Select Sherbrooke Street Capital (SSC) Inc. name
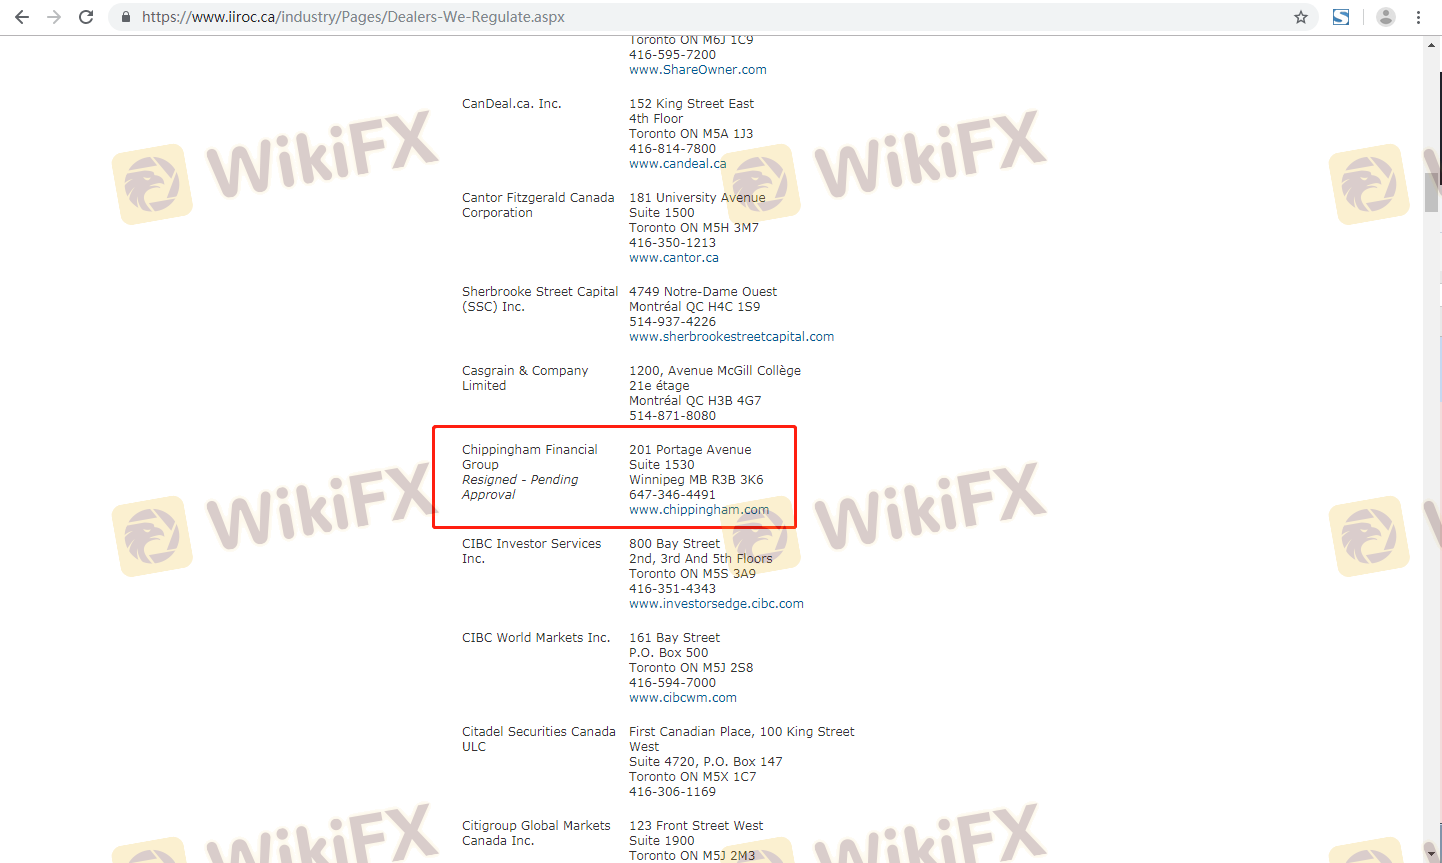1442x863 pixels. 540,299
